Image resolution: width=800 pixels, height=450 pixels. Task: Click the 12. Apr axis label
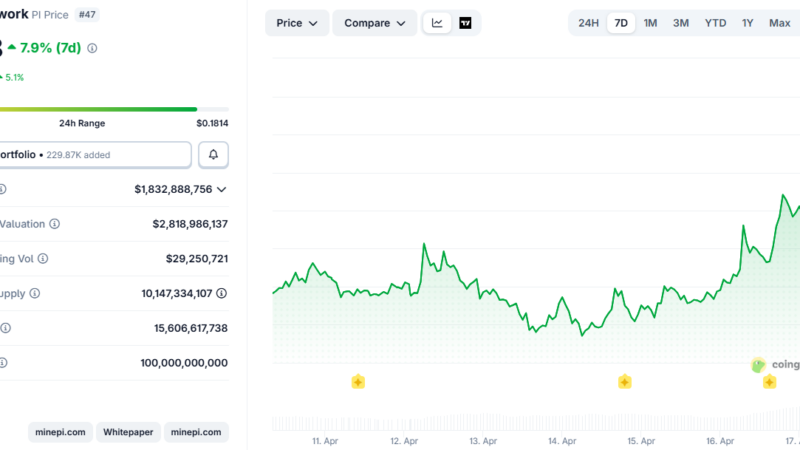404,441
